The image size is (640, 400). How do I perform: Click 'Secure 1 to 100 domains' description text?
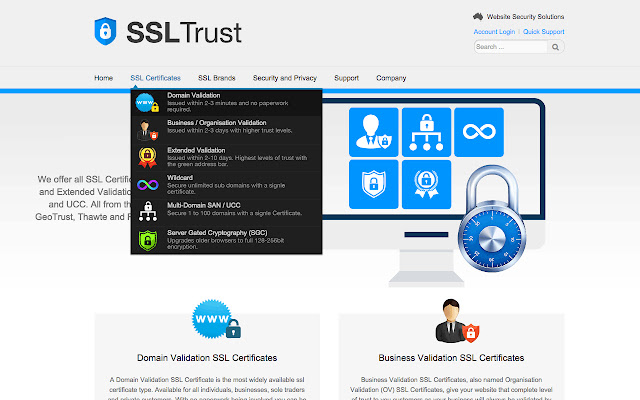pos(234,213)
